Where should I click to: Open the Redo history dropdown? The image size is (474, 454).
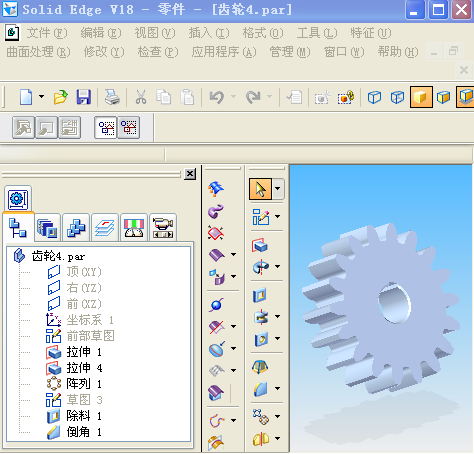point(269,97)
